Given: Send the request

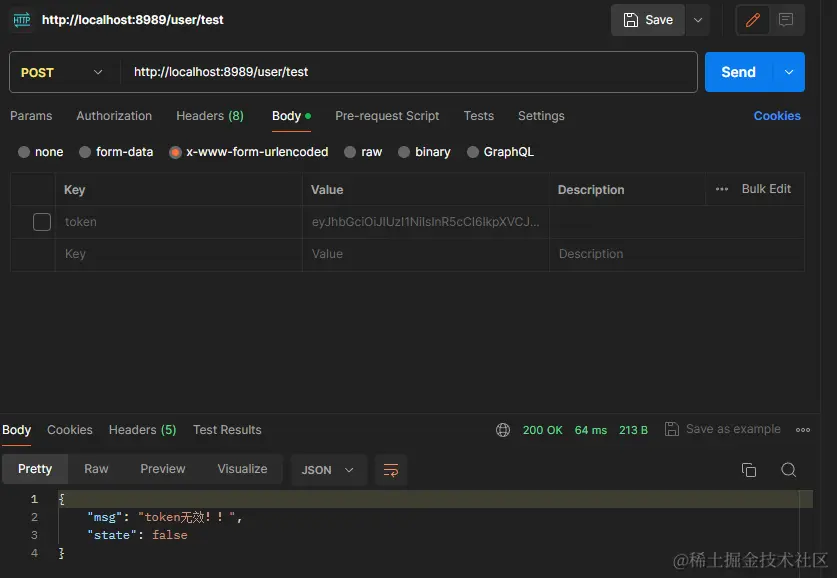Looking at the screenshot, I should pyautogui.click(x=738, y=72).
